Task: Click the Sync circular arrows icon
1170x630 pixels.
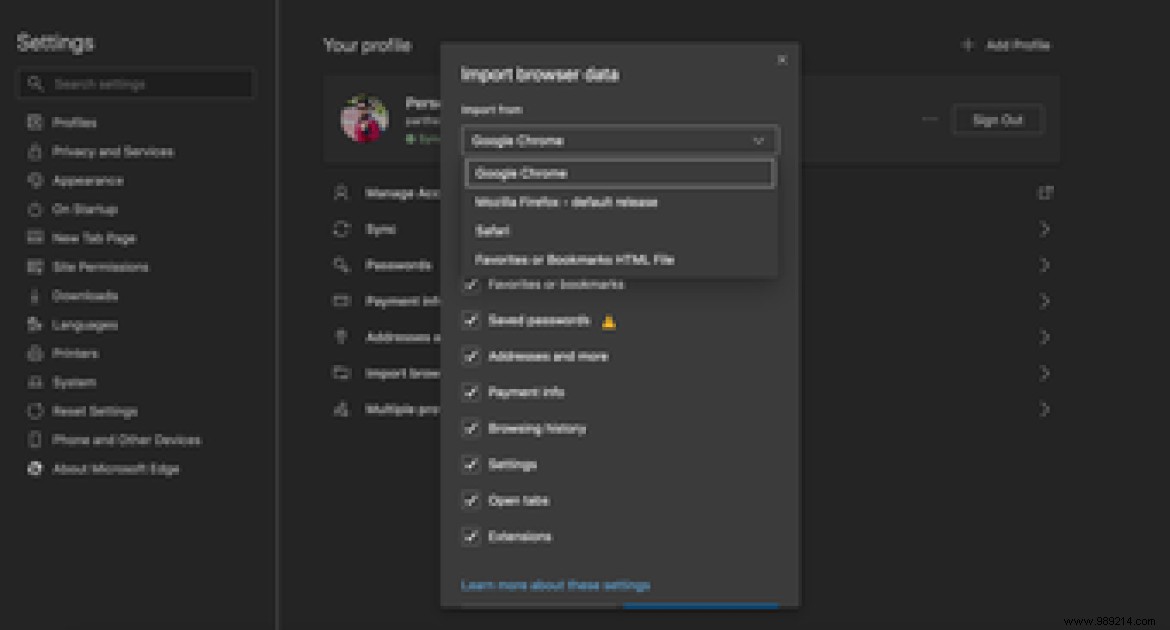Action: pyautogui.click(x=341, y=229)
